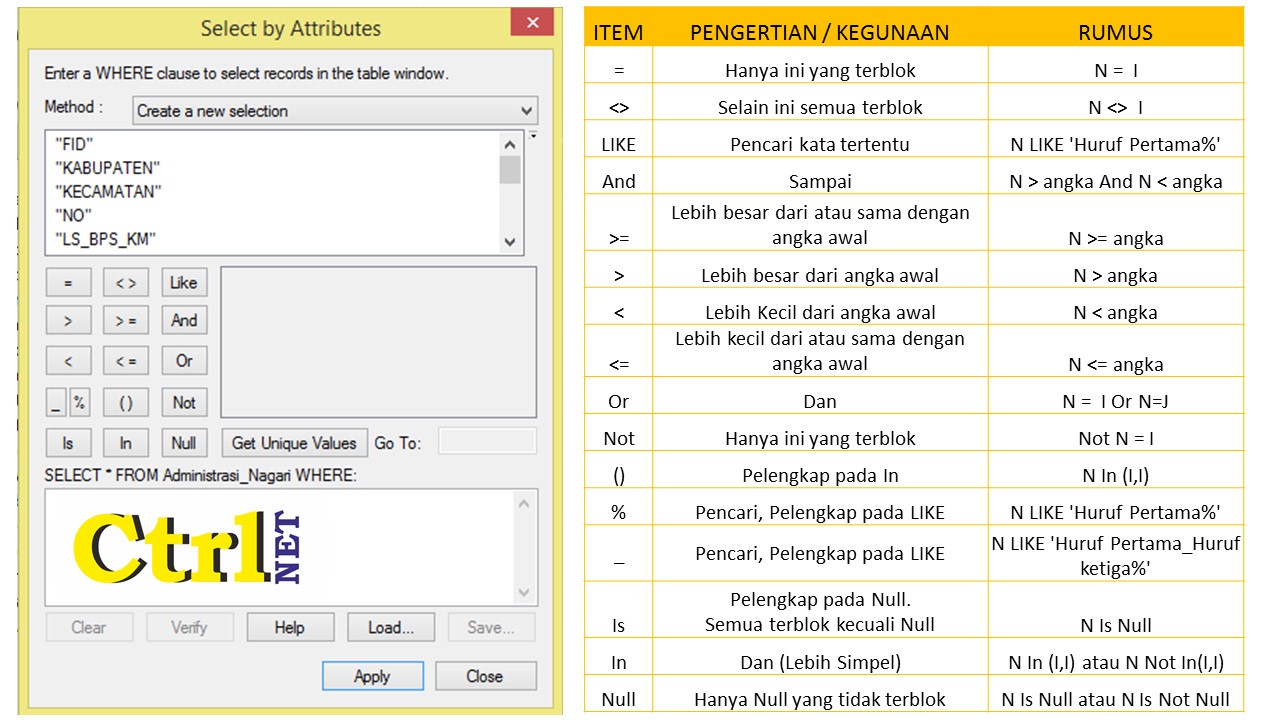Click the equals (=) operator button
Viewport: 1280px width, 720px height.
click(68, 281)
